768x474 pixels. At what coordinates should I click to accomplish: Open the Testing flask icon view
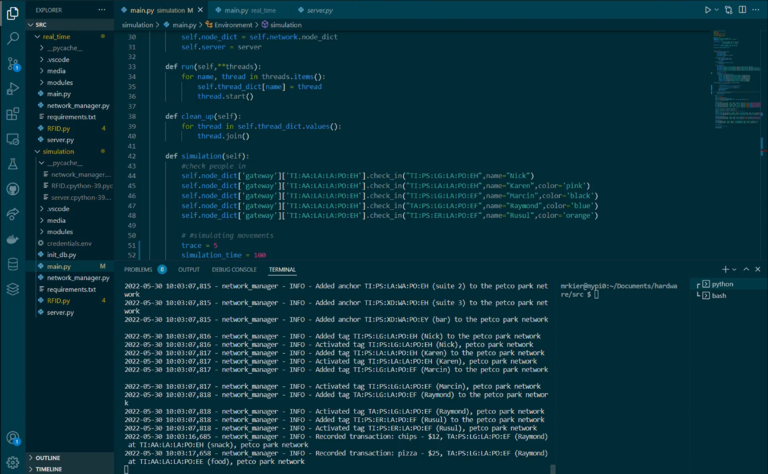tap(13, 163)
